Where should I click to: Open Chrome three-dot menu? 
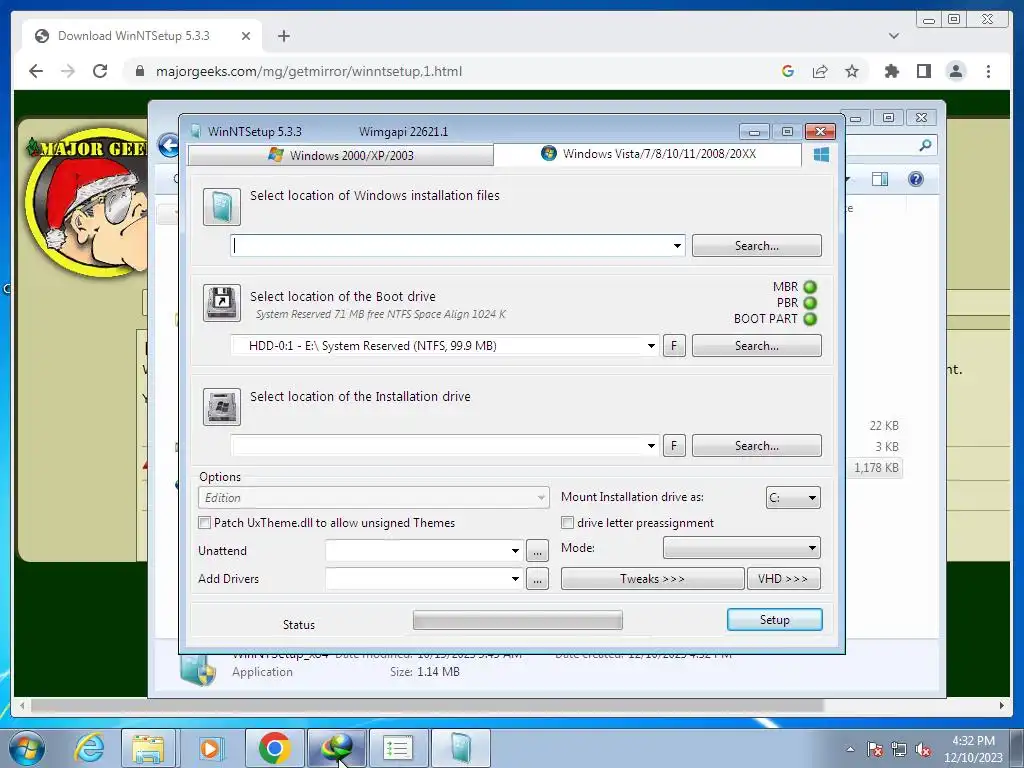pyautogui.click(x=988, y=71)
